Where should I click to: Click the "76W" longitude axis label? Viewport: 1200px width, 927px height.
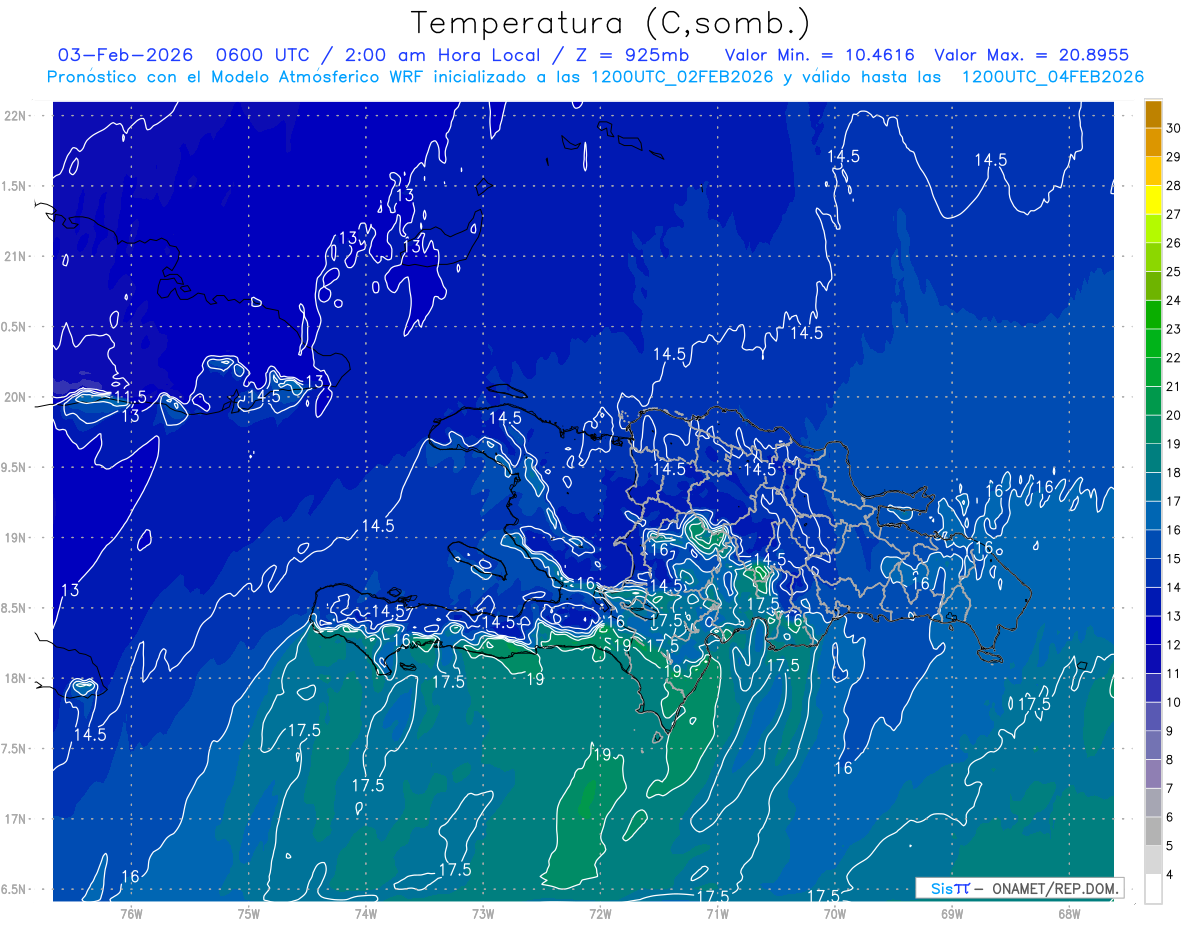[x=131, y=913]
